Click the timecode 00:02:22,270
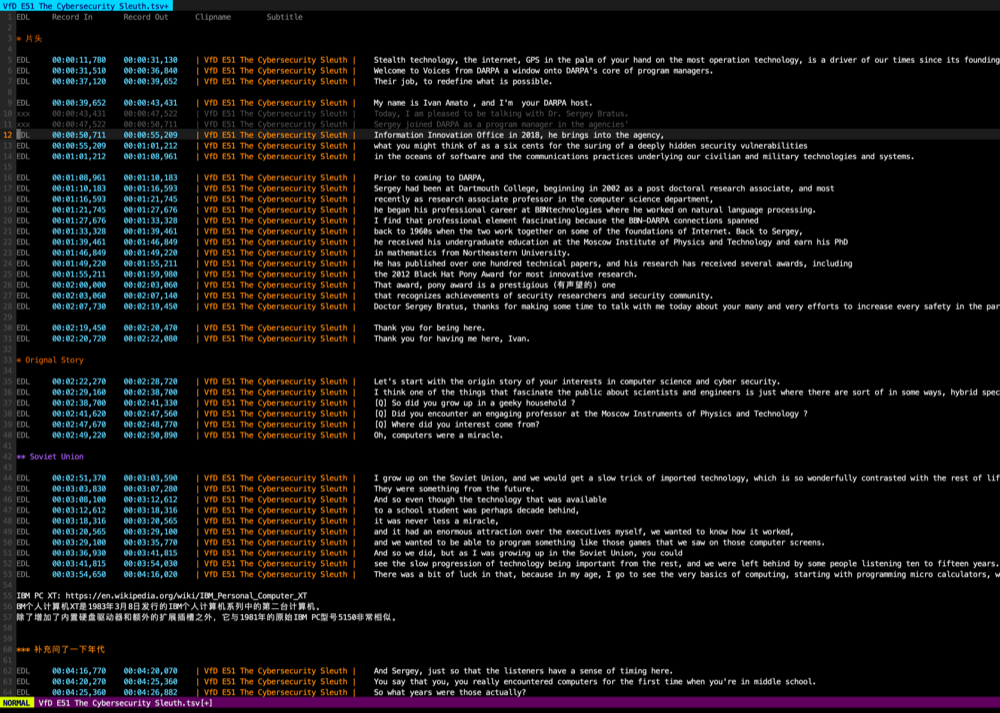Screen dimensions: 1000x713 [x=79, y=381]
